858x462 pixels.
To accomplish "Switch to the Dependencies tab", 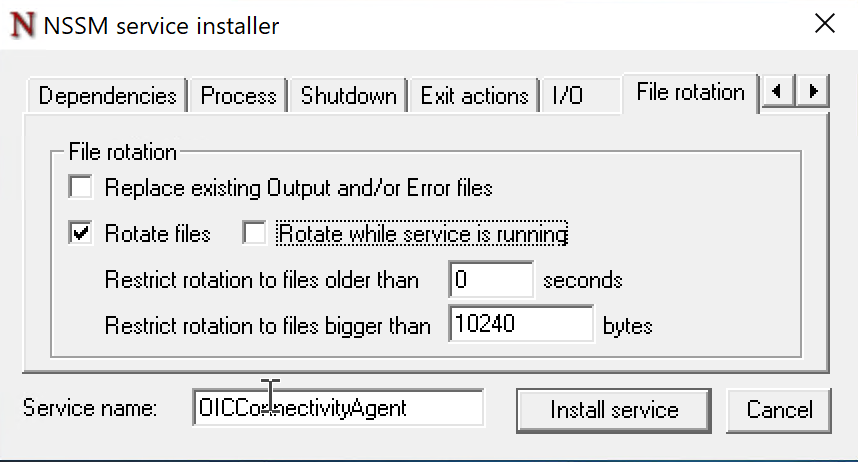I will click(x=107, y=96).
